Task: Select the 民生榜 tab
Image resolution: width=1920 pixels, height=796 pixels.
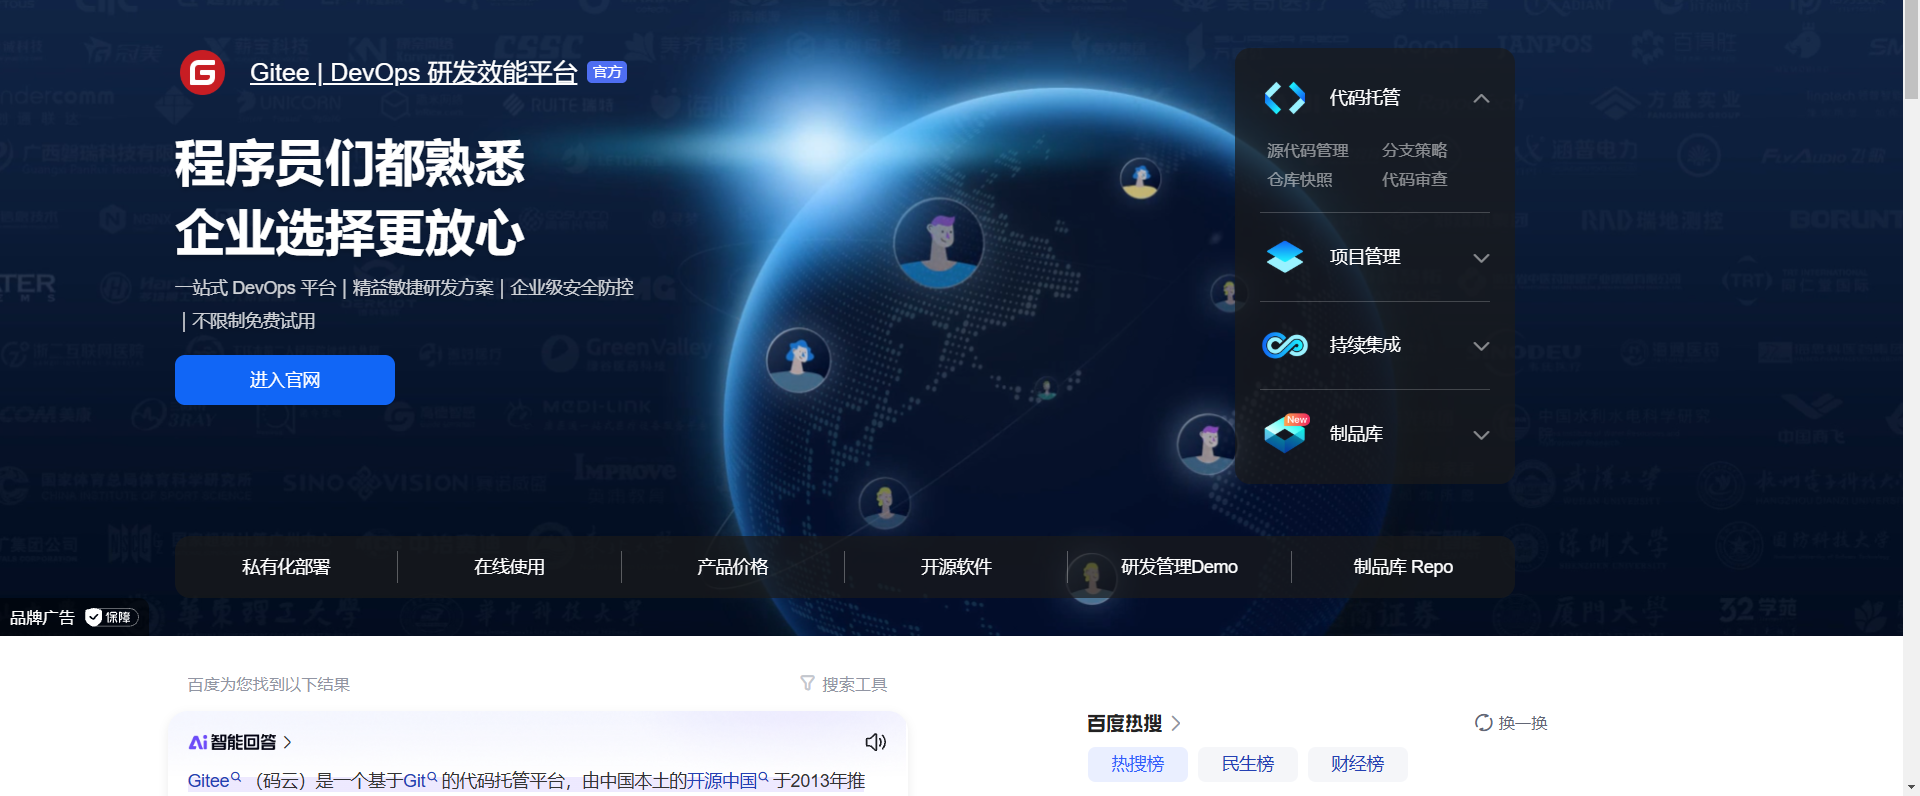Action: 1248,764
